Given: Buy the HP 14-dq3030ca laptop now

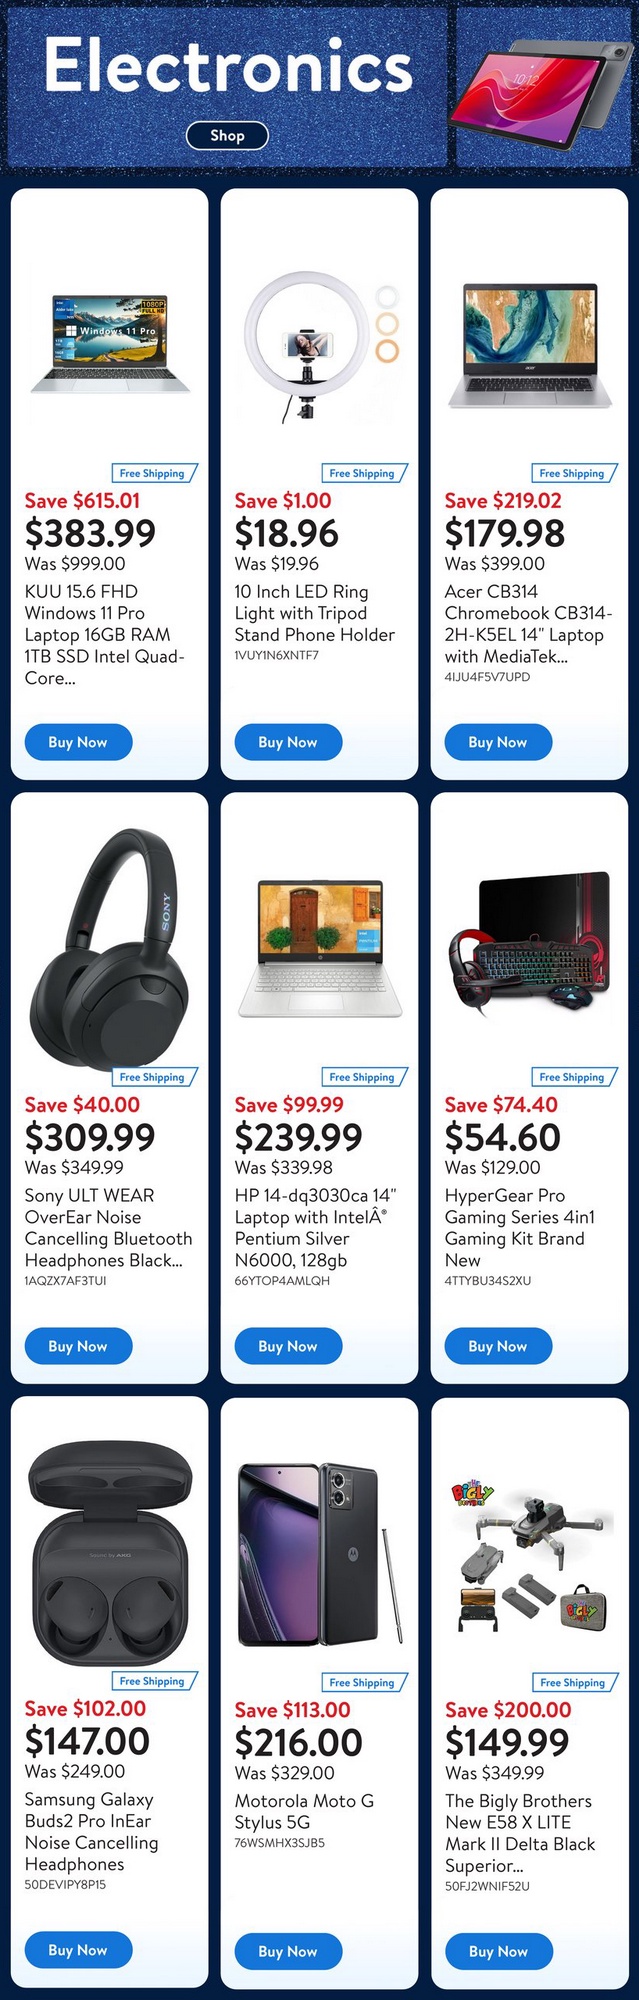Looking at the screenshot, I should tap(288, 1346).
